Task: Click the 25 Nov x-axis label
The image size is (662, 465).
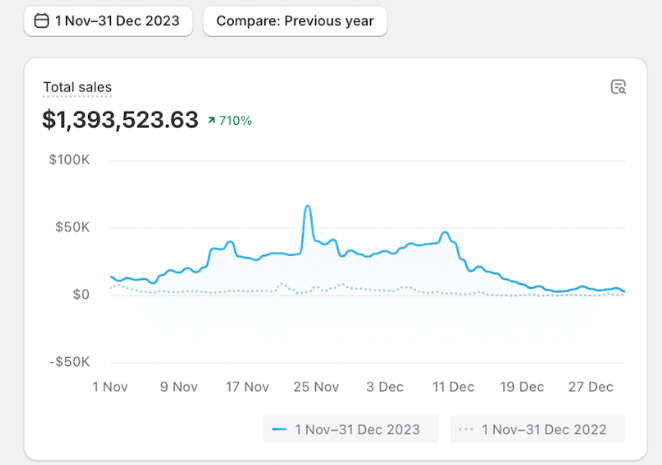Action: point(316,387)
